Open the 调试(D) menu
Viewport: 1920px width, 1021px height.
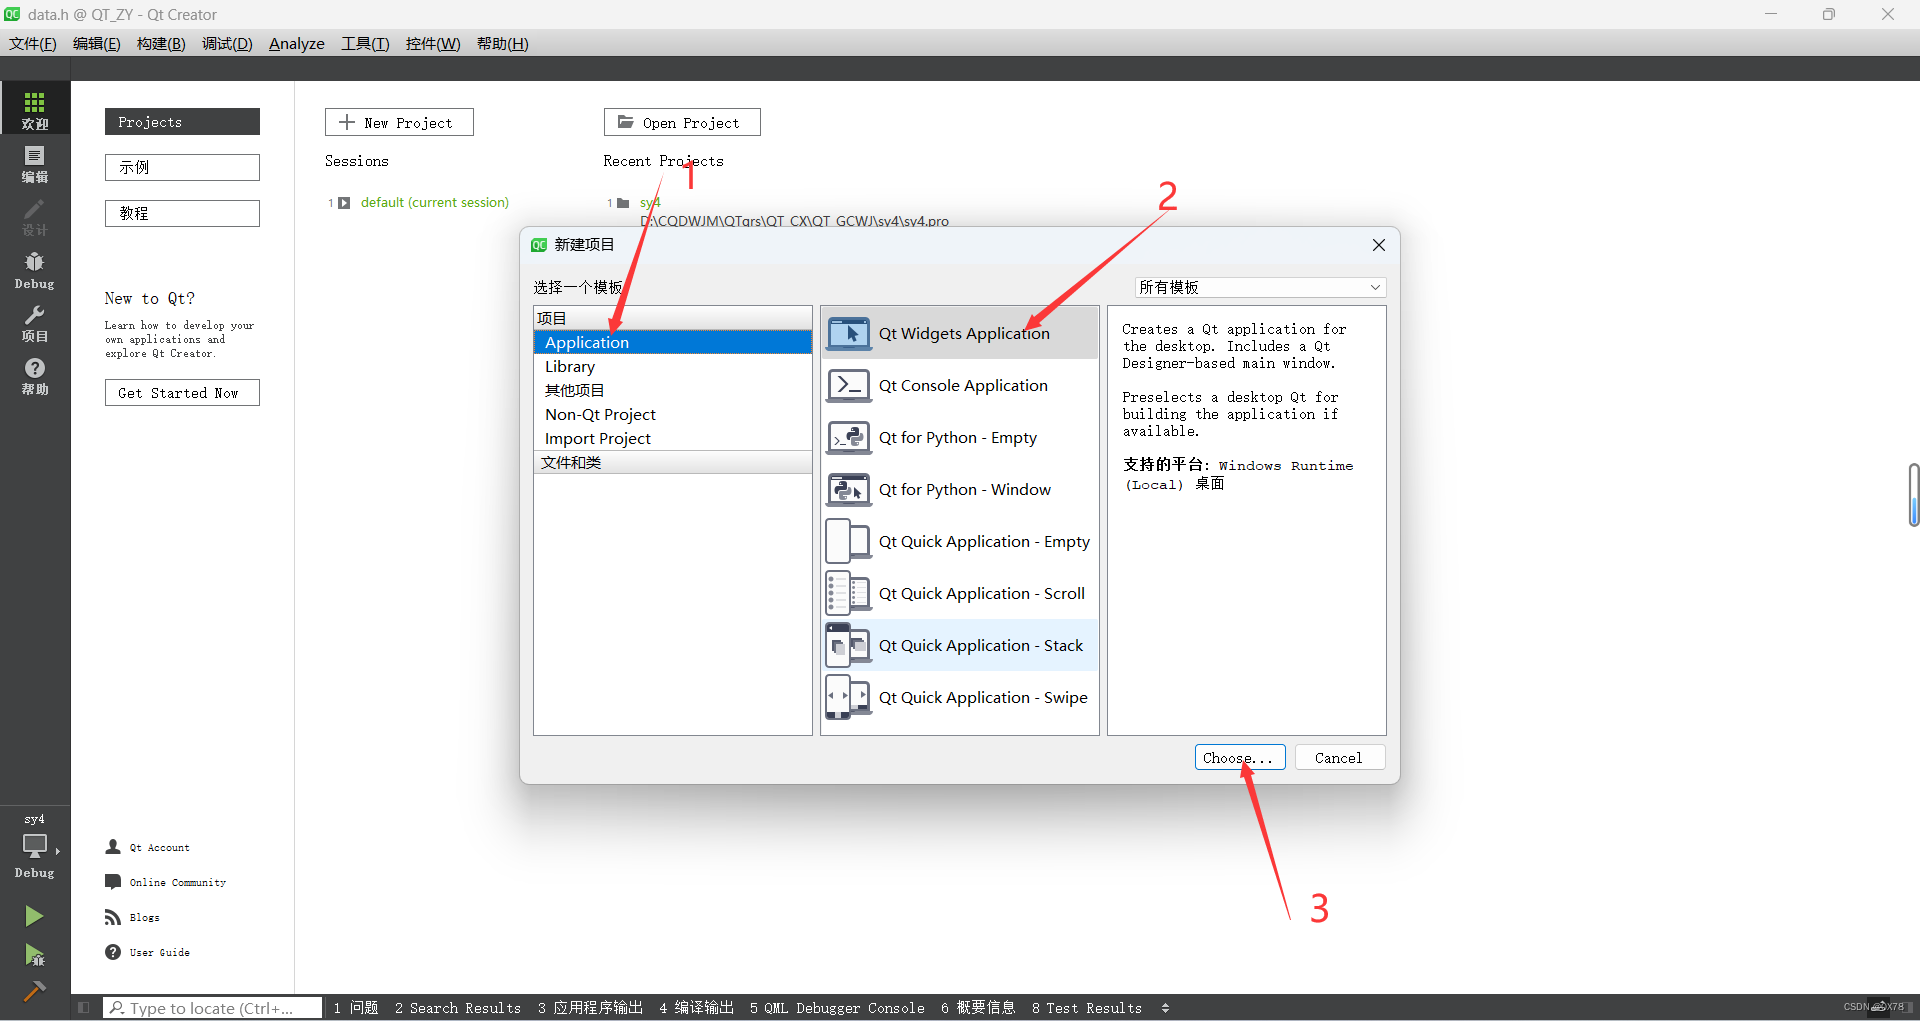click(x=227, y=44)
